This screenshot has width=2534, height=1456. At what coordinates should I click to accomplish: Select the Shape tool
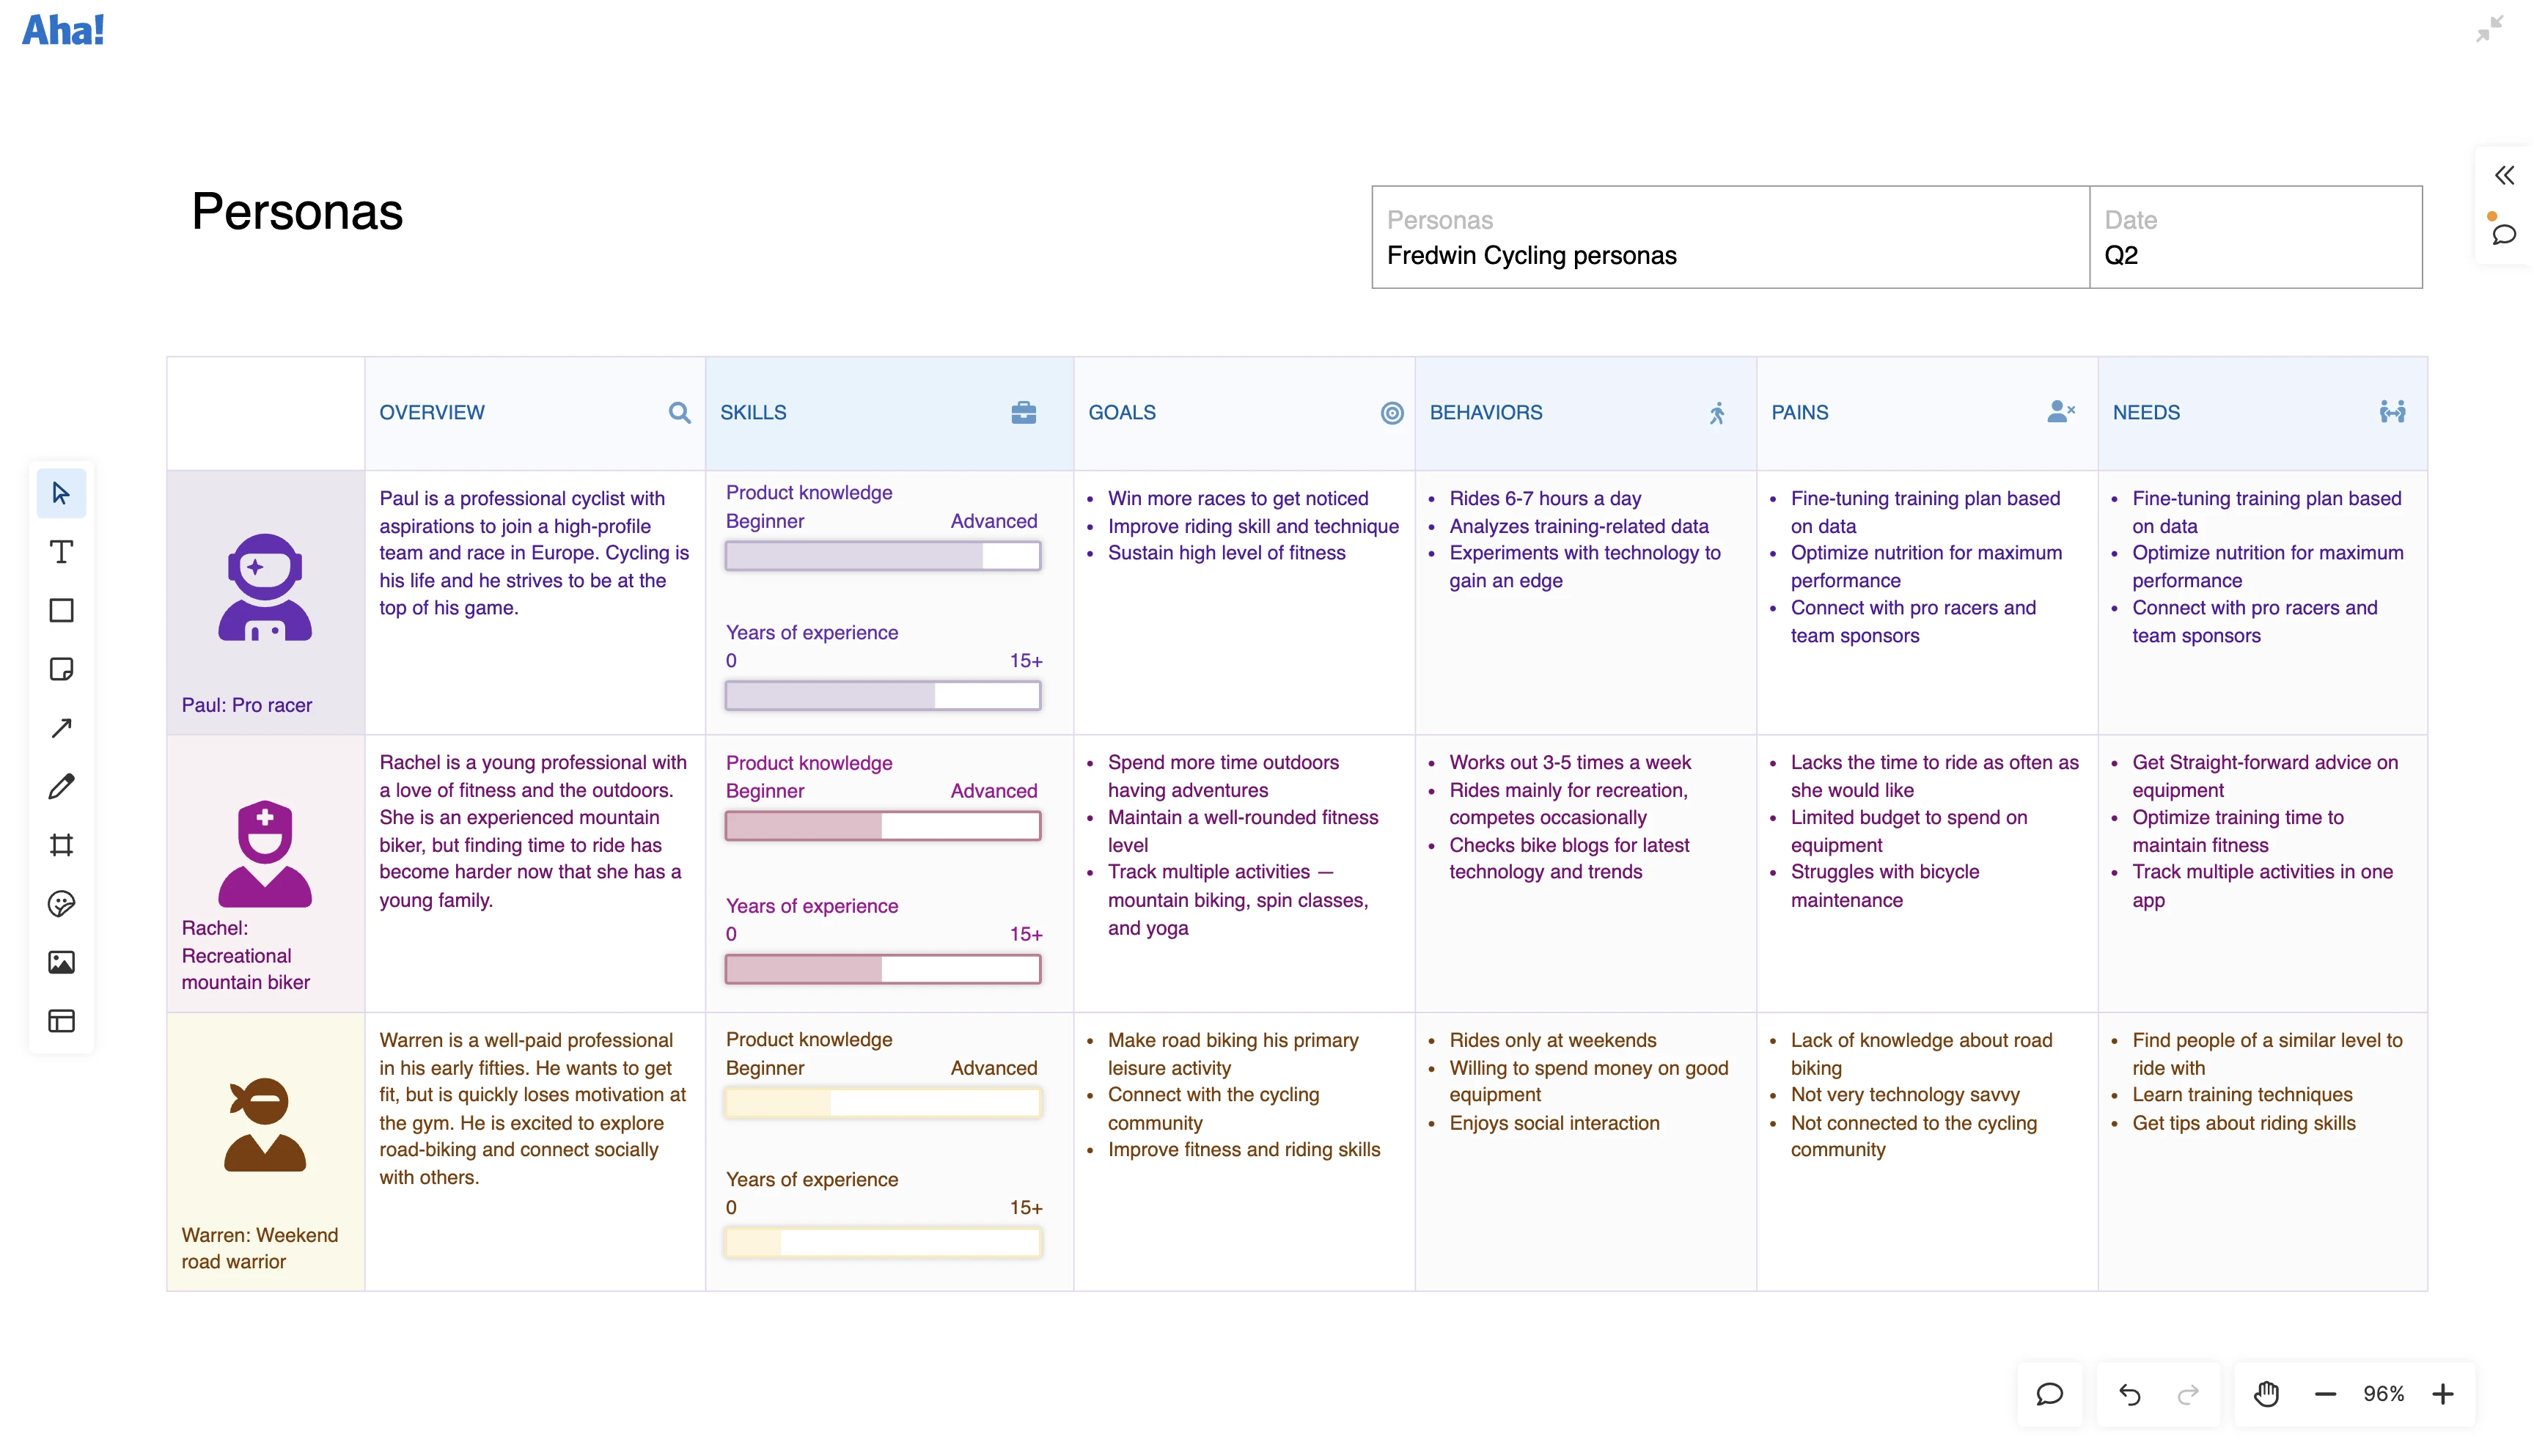click(62, 610)
